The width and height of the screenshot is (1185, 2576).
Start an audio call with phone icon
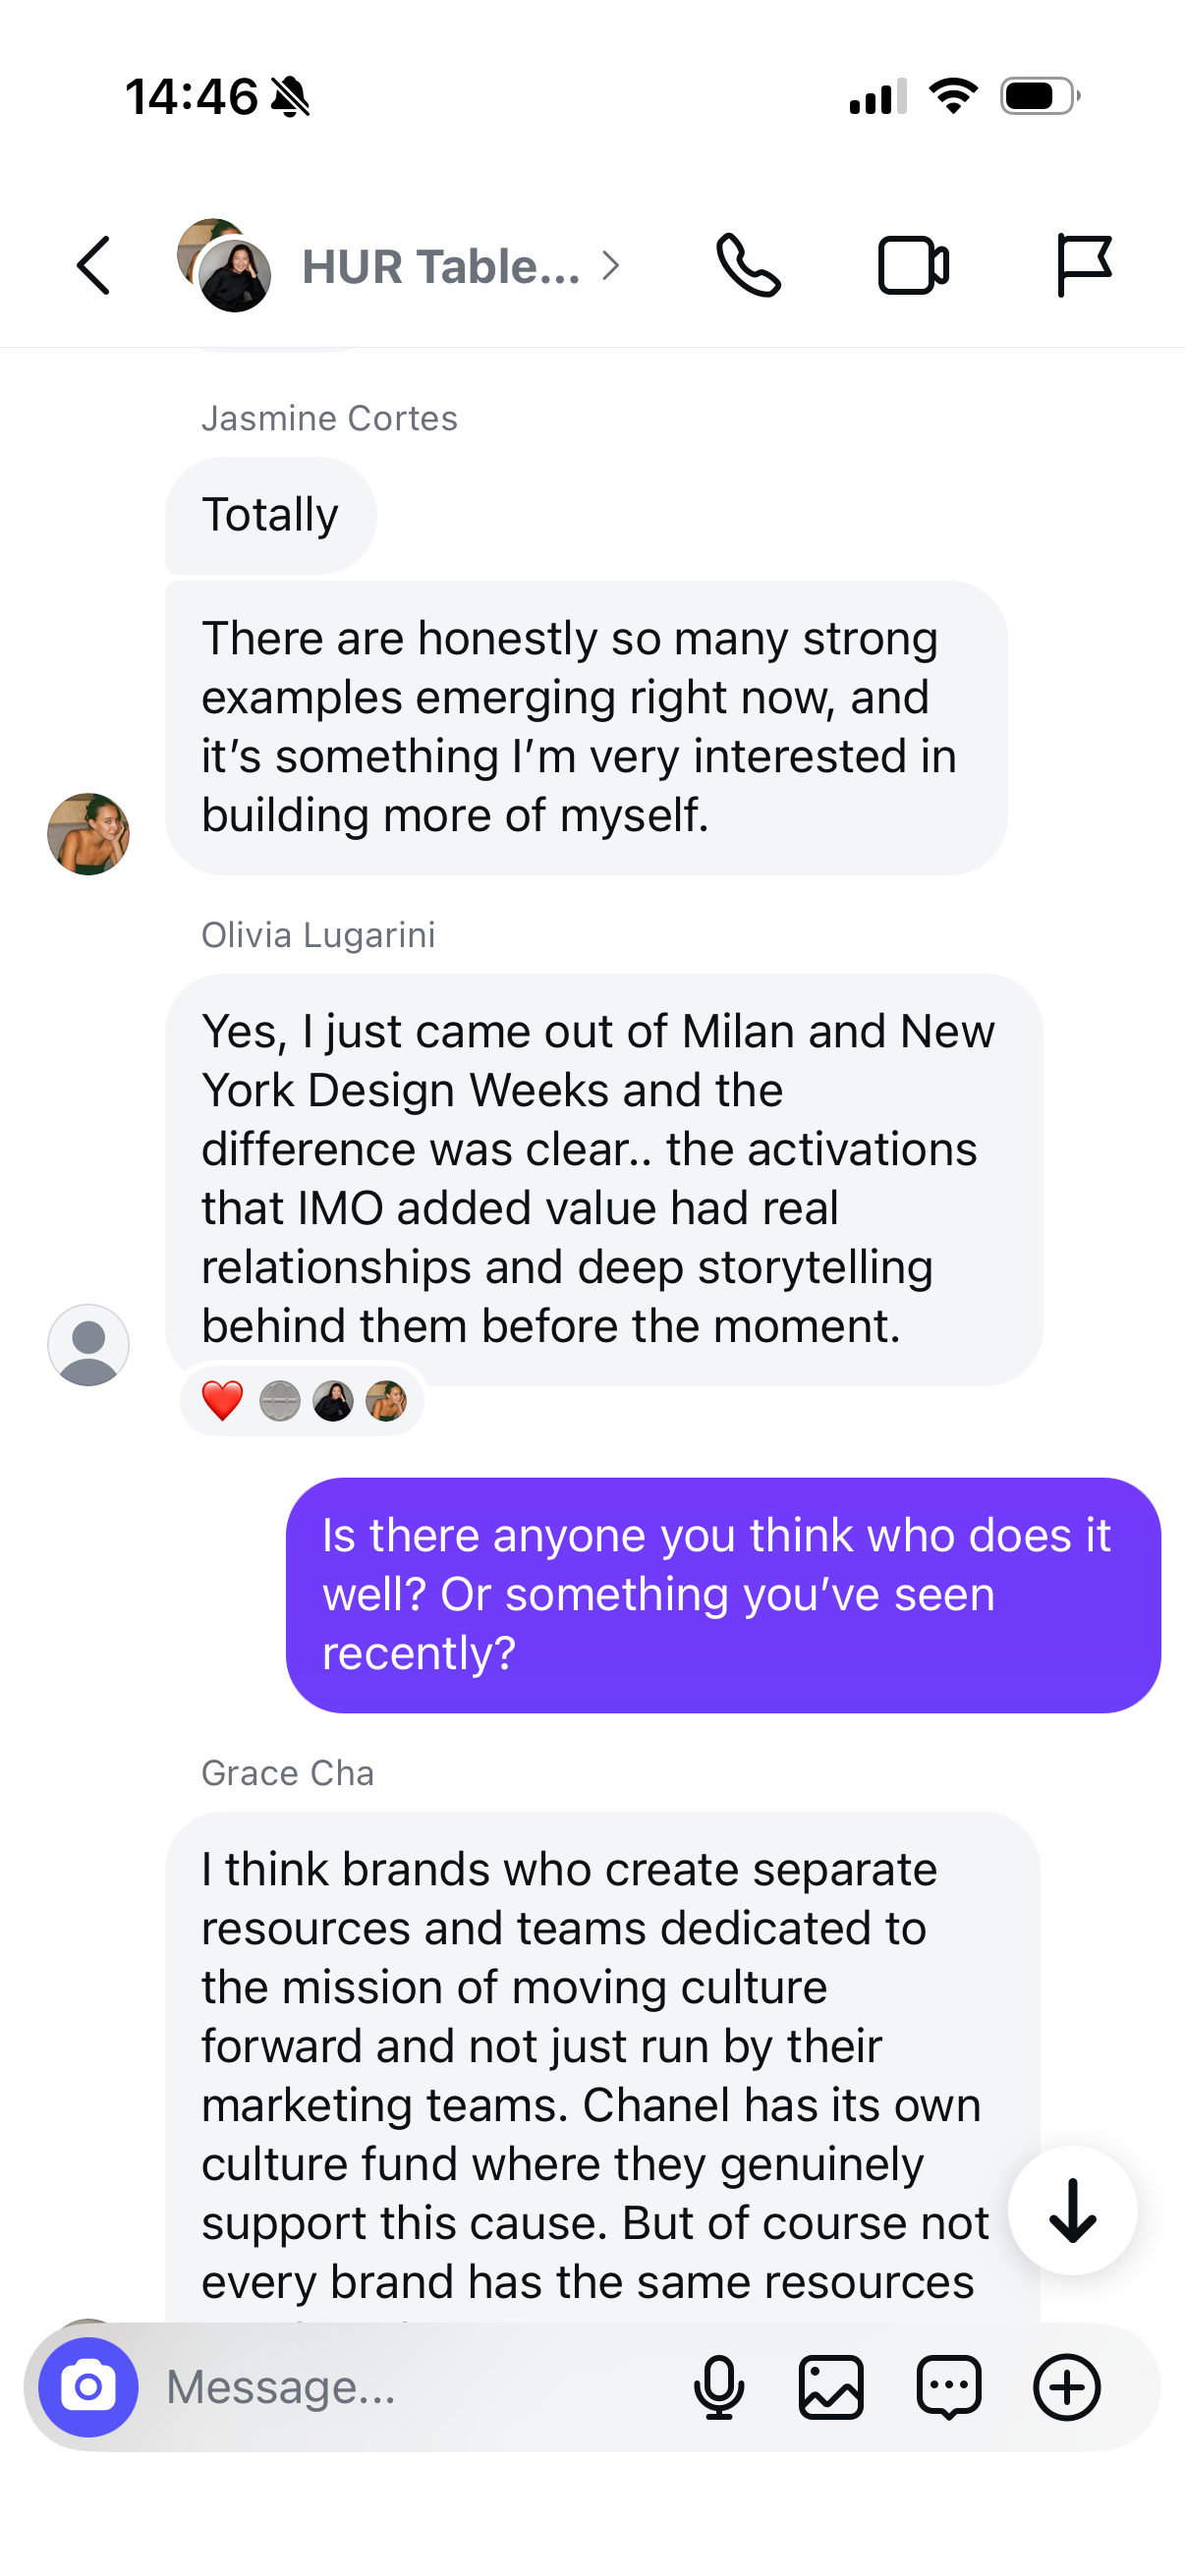[x=748, y=266]
